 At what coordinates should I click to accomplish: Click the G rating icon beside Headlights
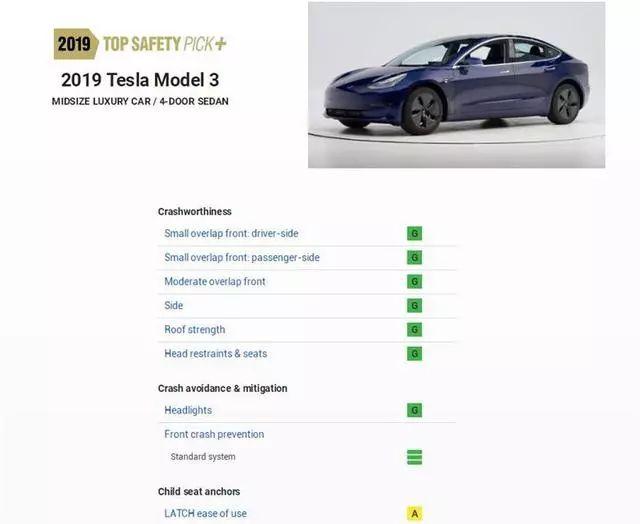pyautogui.click(x=414, y=410)
